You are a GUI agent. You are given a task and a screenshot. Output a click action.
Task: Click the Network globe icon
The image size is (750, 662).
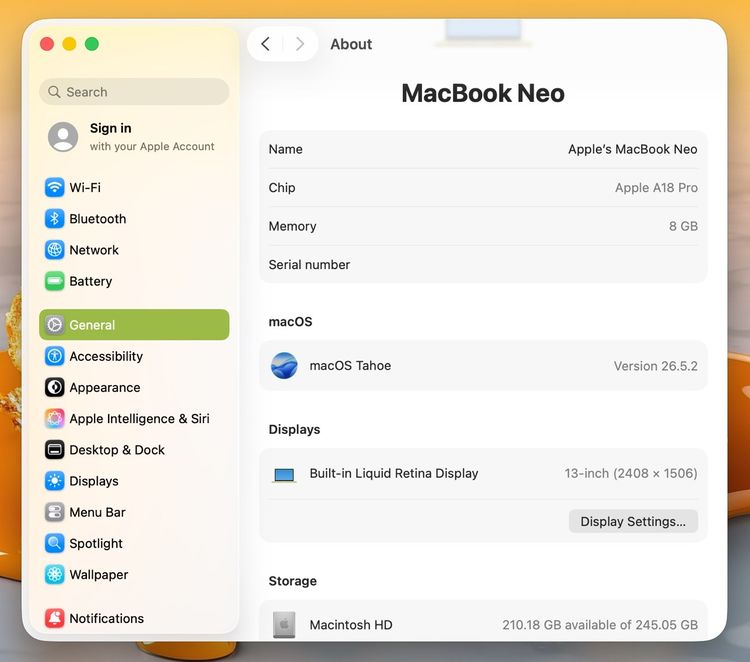pos(55,250)
